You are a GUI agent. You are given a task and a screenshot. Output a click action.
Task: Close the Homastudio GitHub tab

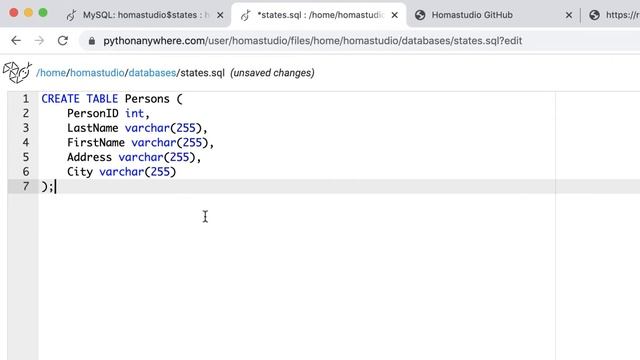[x=569, y=15]
